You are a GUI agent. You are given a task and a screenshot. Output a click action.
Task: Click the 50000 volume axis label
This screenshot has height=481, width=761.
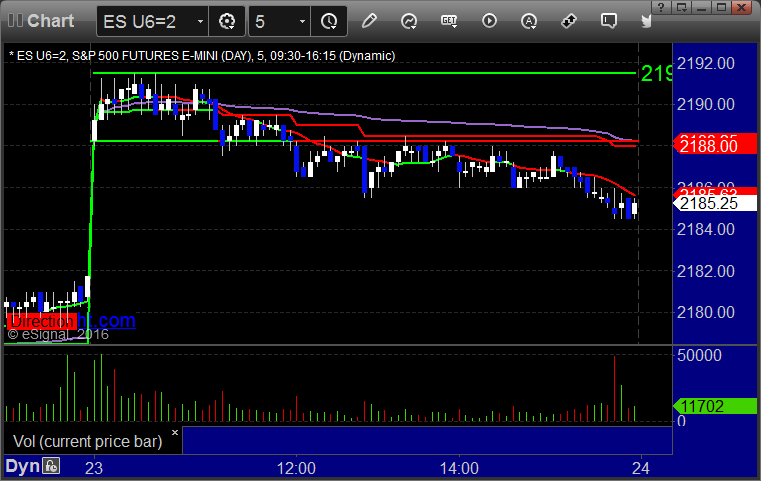coord(699,355)
